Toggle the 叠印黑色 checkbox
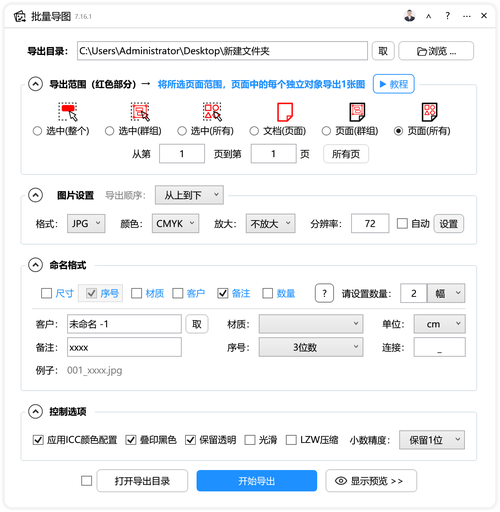This screenshot has width=500, height=512. pyautogui.click(x=131, y=440)
